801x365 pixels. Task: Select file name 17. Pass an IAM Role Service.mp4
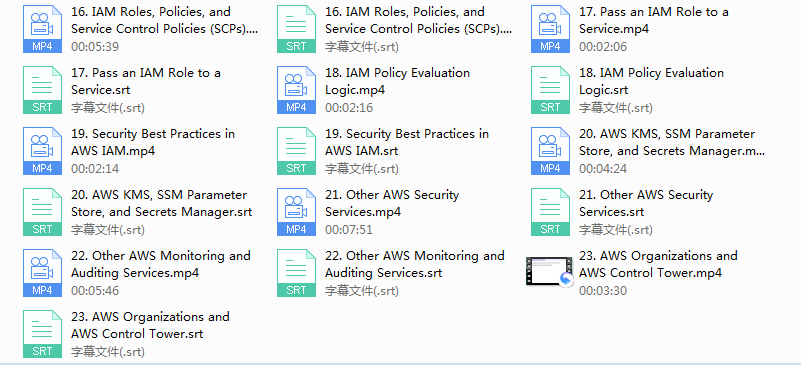tap(654, 20)
